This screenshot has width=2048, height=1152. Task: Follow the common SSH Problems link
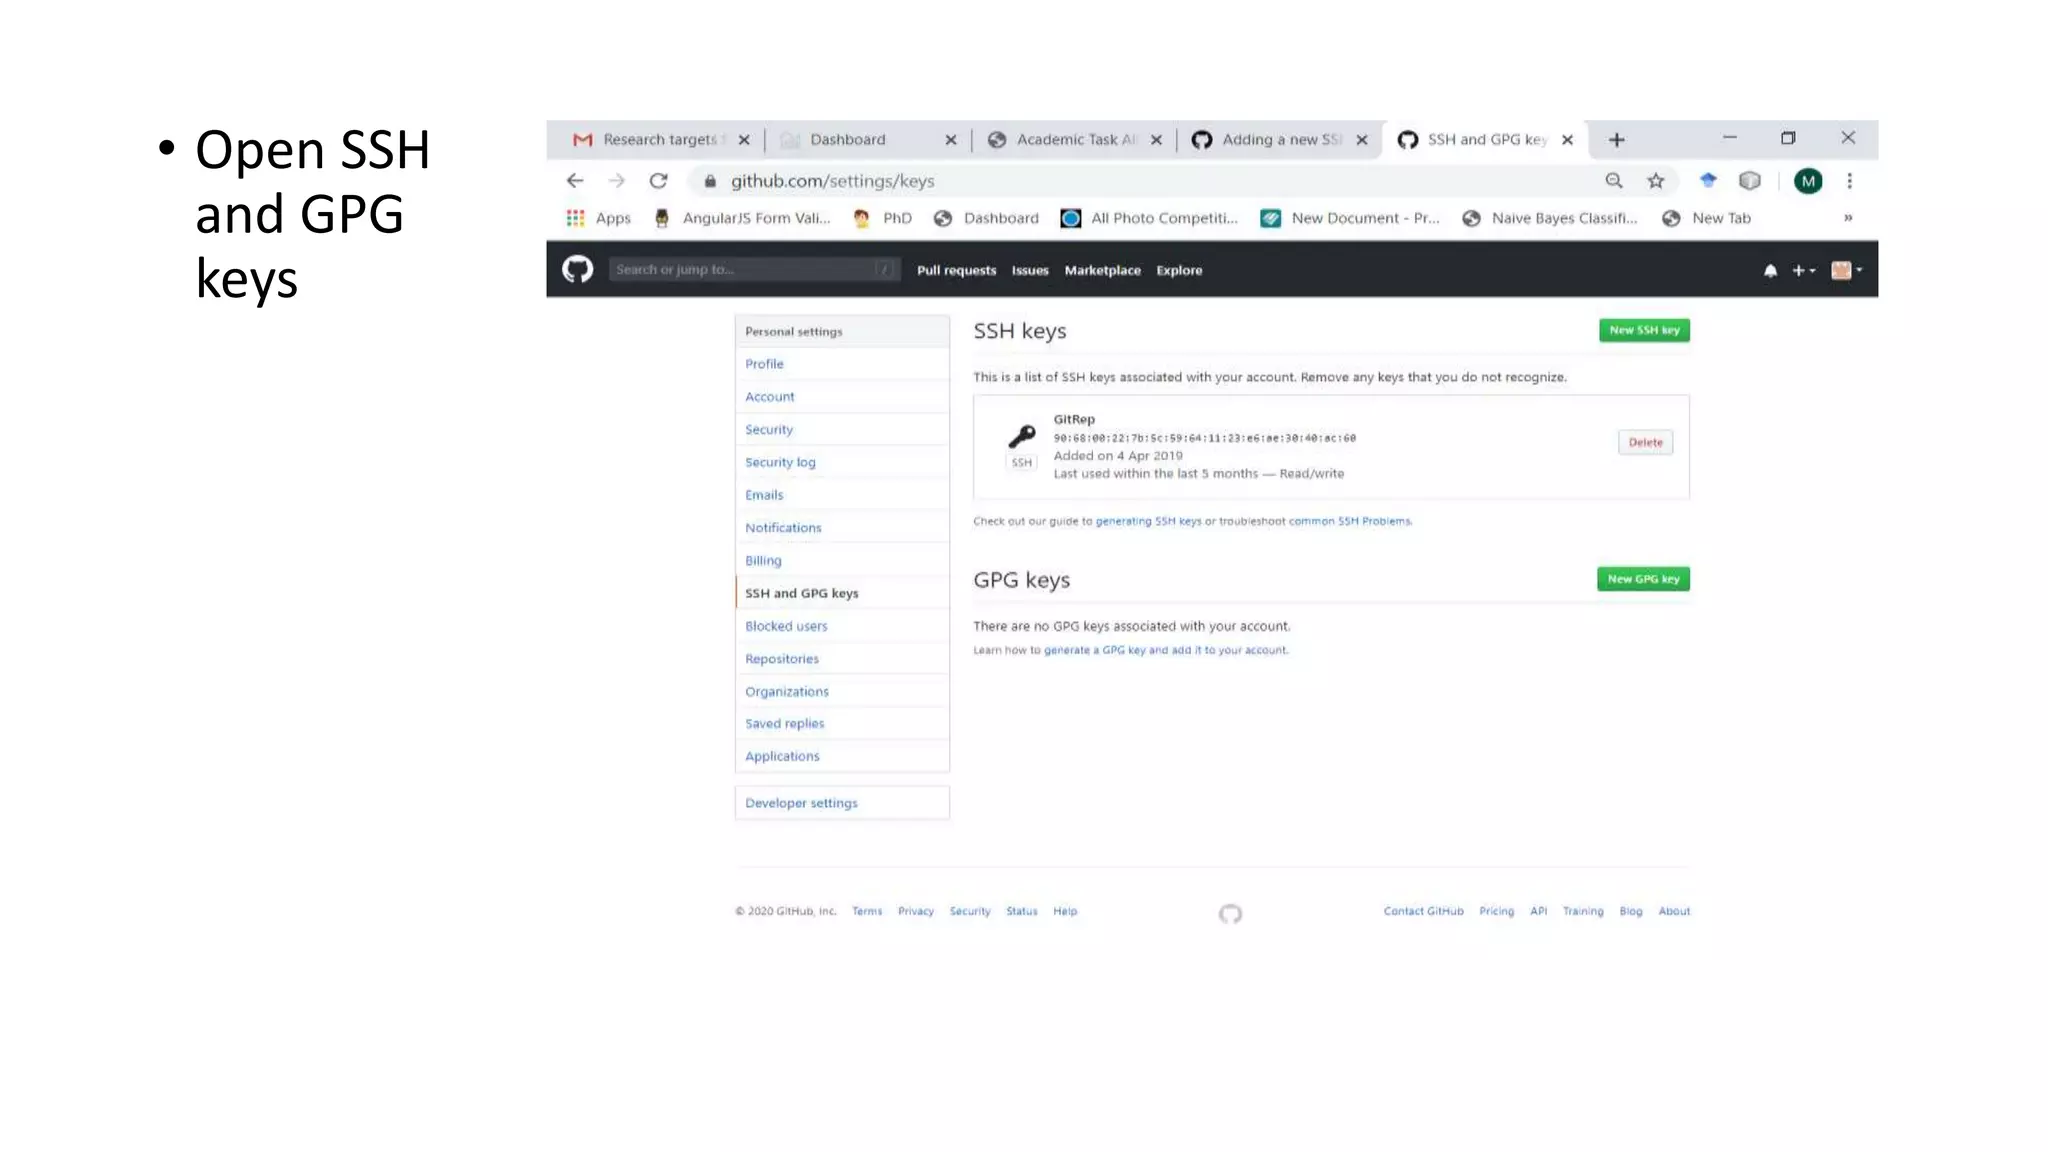coord(1349,521)
